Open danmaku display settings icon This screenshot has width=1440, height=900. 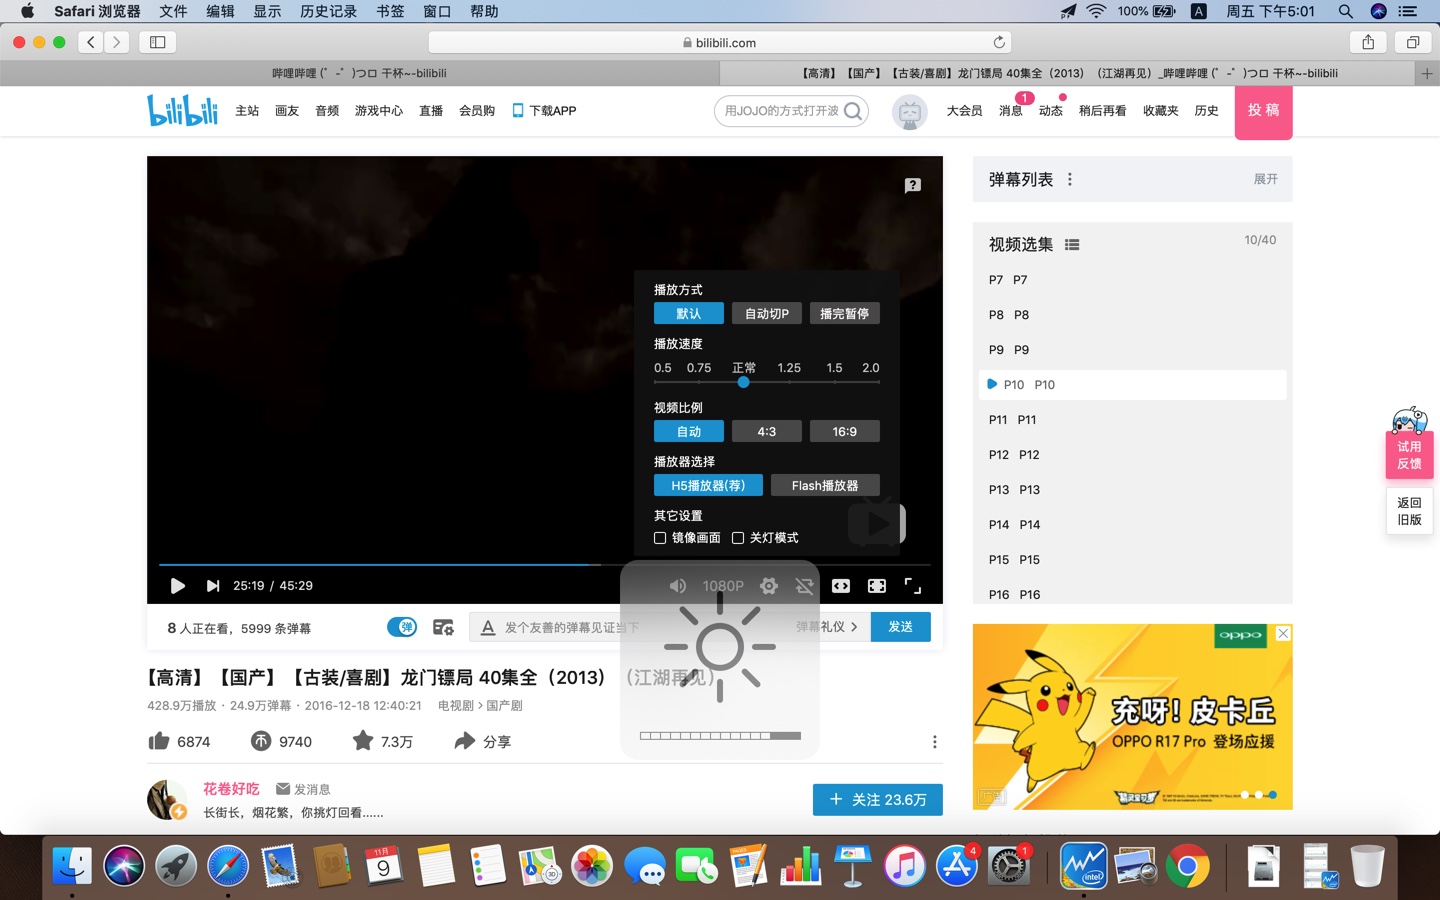pyautogui.click(x=443, y=627)
